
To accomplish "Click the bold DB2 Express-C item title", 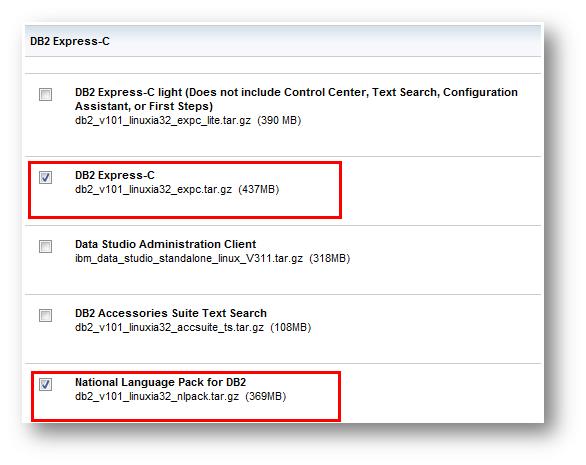I will click(x=115, y=175).
